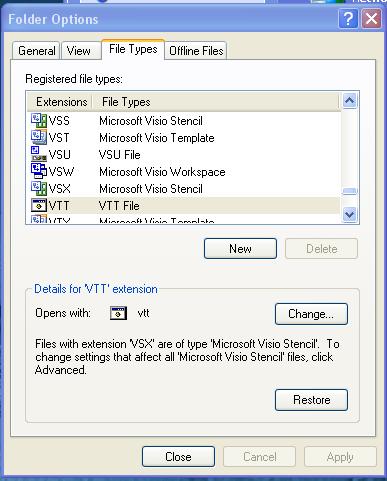Click the 'Opens with:' label
The height and width of the screenshot is (481, 387).
pos(63,313)
